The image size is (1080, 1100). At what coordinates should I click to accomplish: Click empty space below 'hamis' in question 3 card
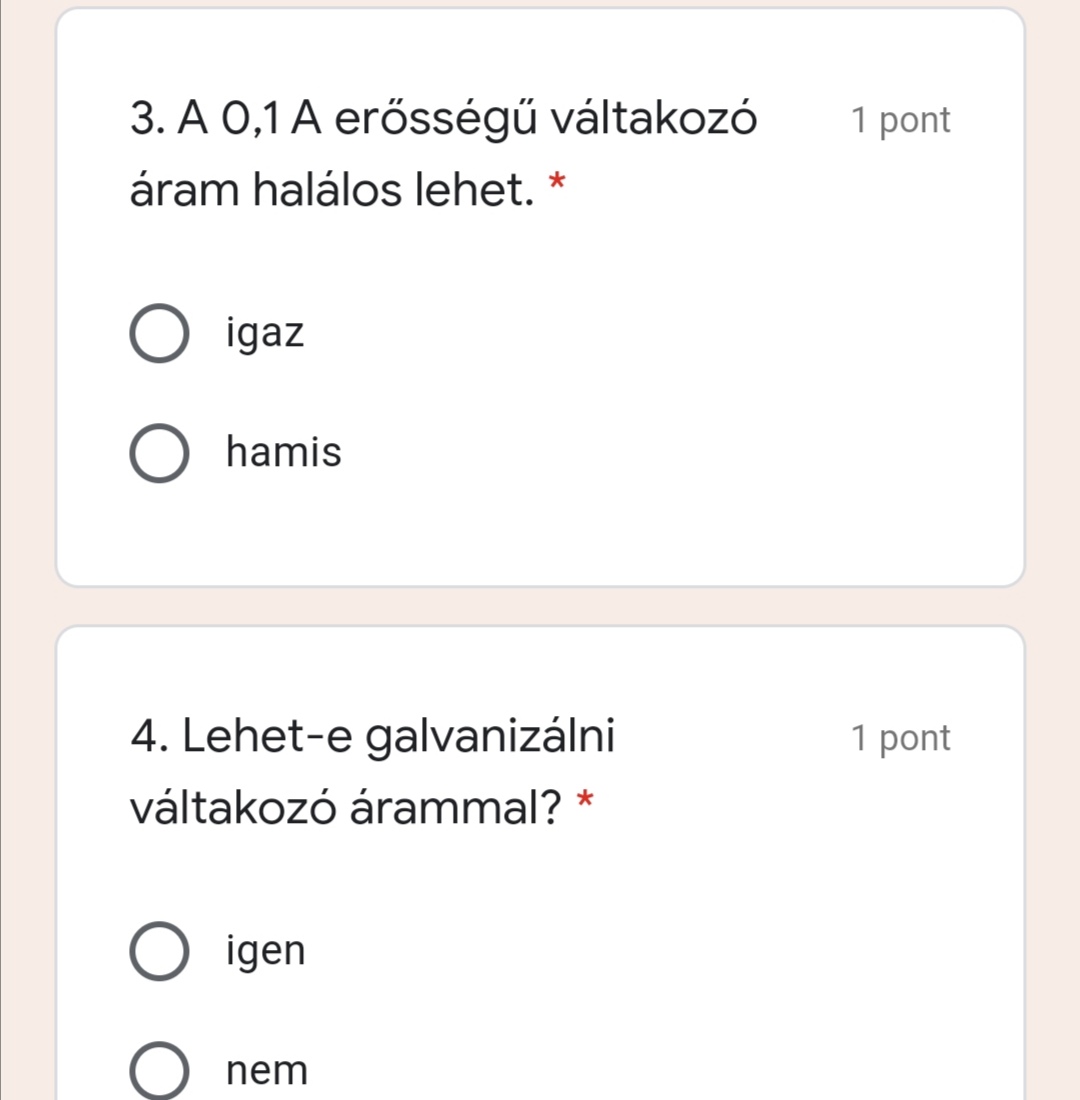tap(540, 535)
